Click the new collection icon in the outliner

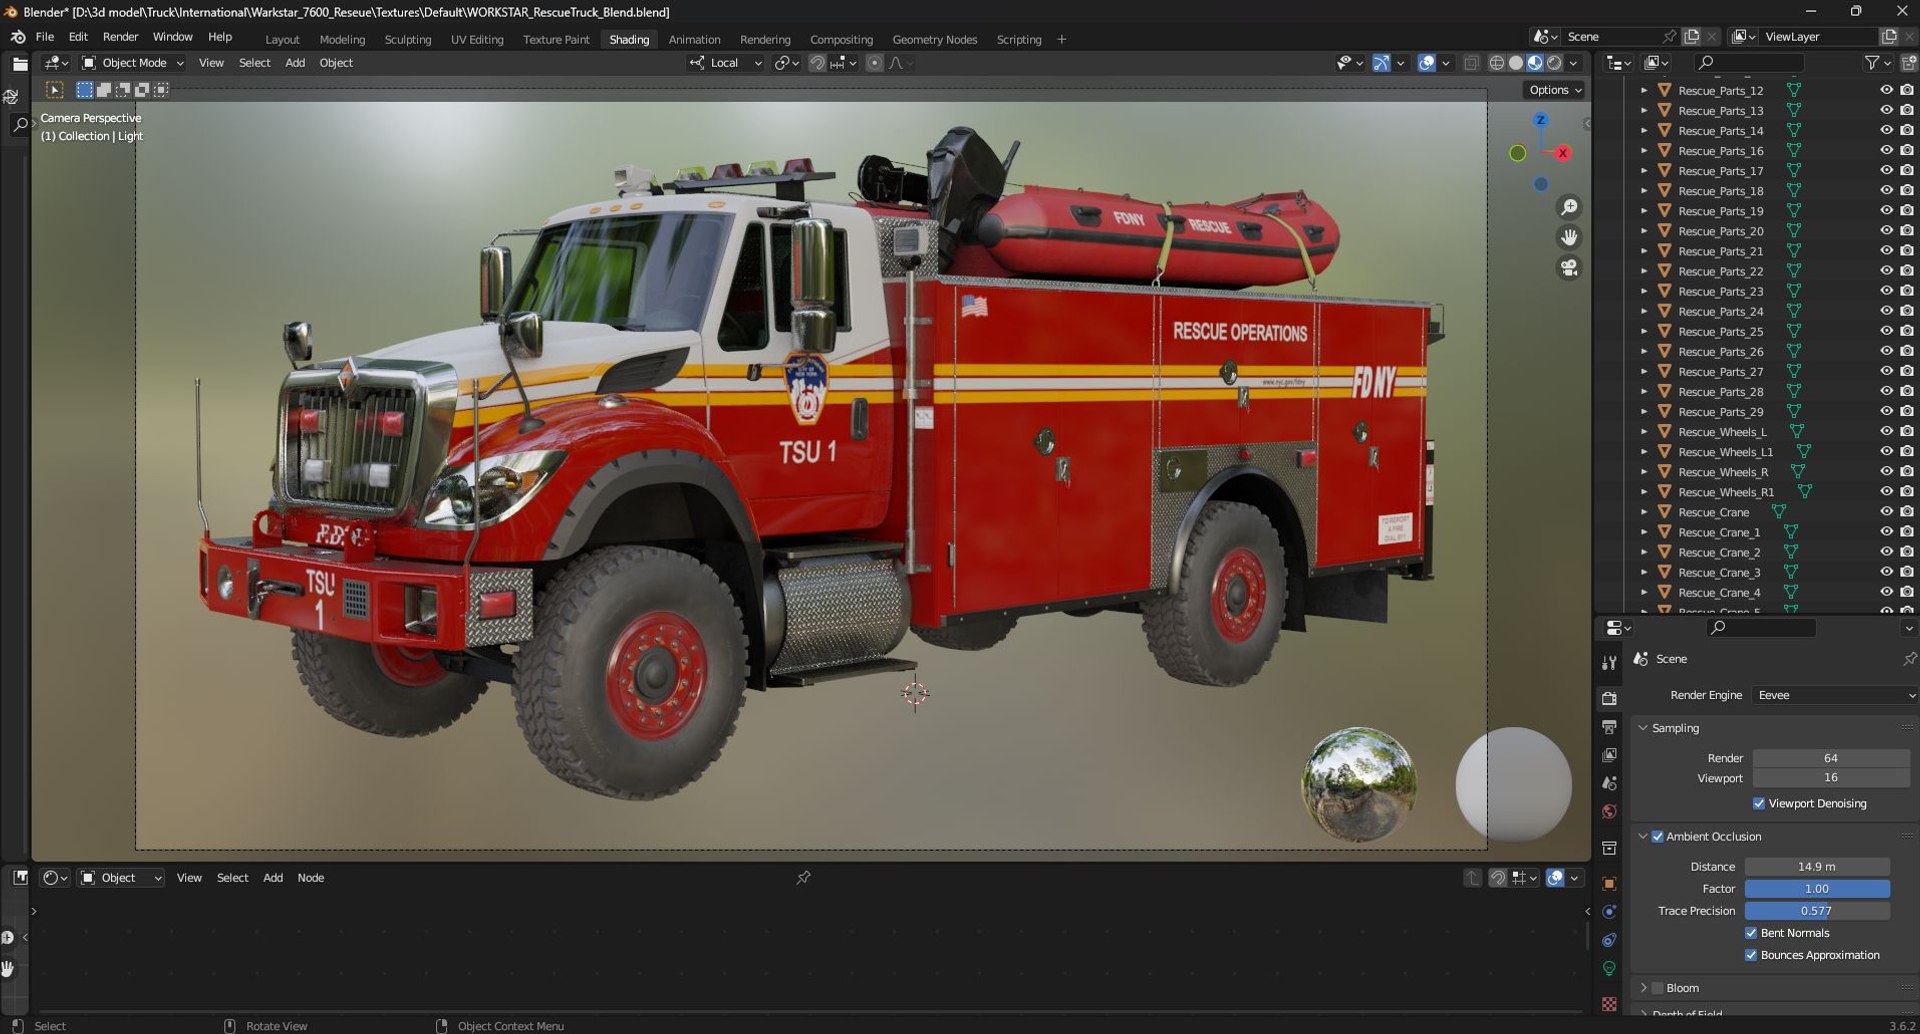[1908, 63]
